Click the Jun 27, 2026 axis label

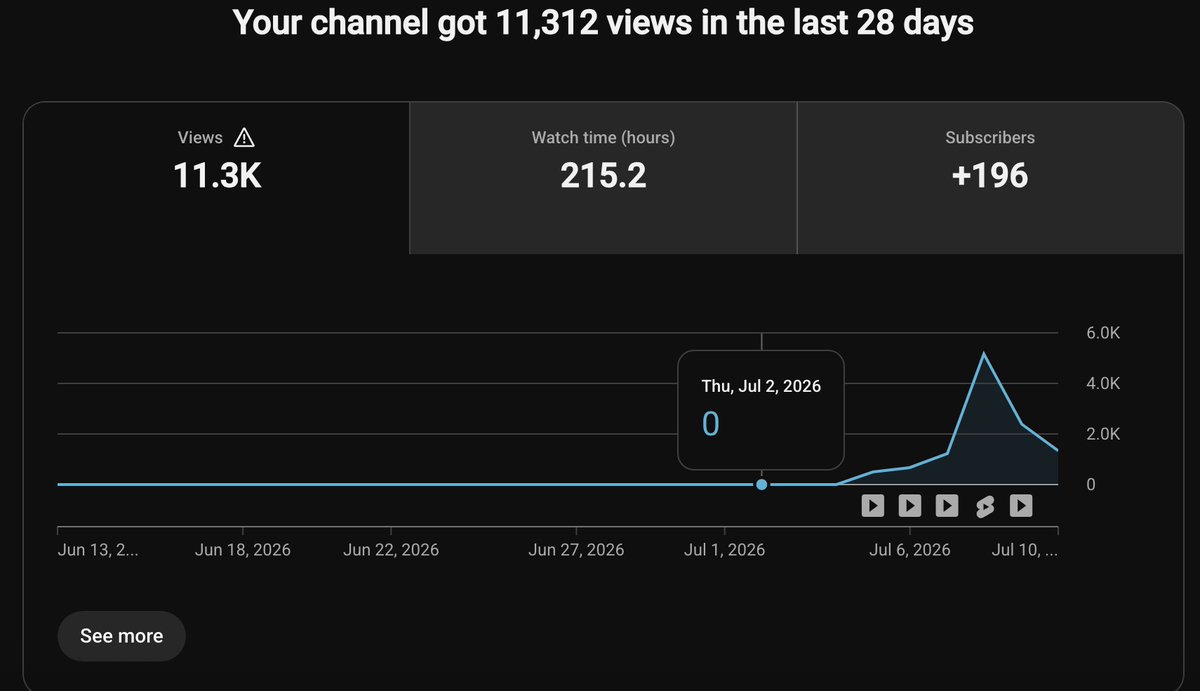[576, 550]
